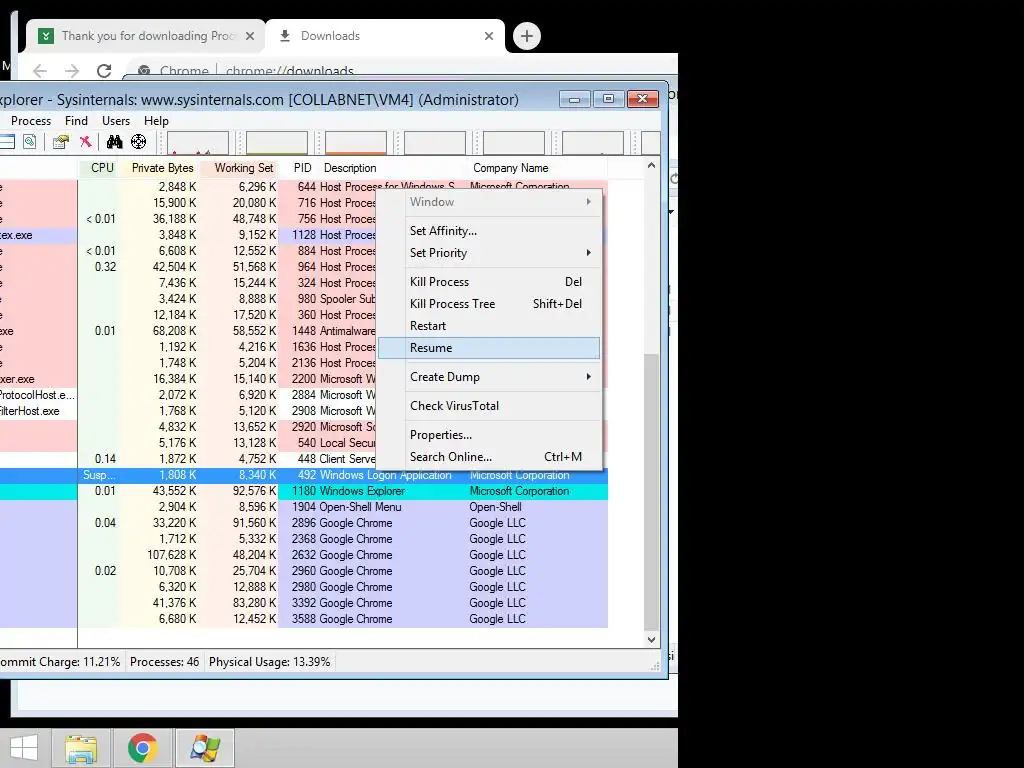This screenshot has height=768, width=1024.
Task: Select Check VirusTotal menu item
Action: click(489, 406)
